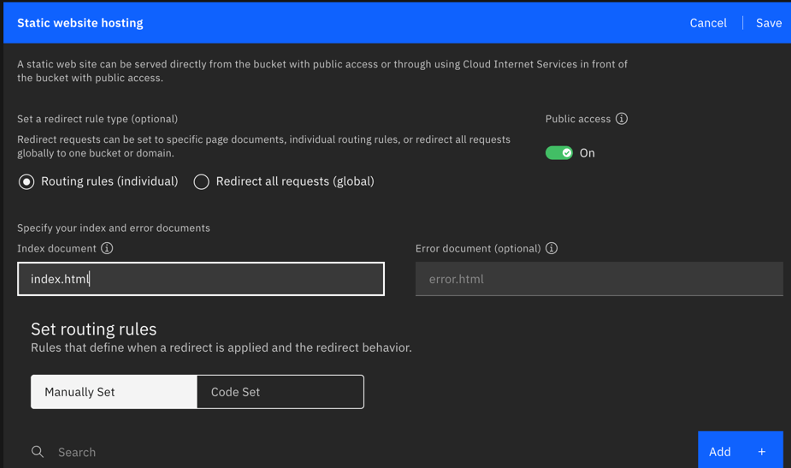This screenshot has width=791, height=468.
Task: Switch to the Manually Set tab
Action: click(x=114, y=392)
